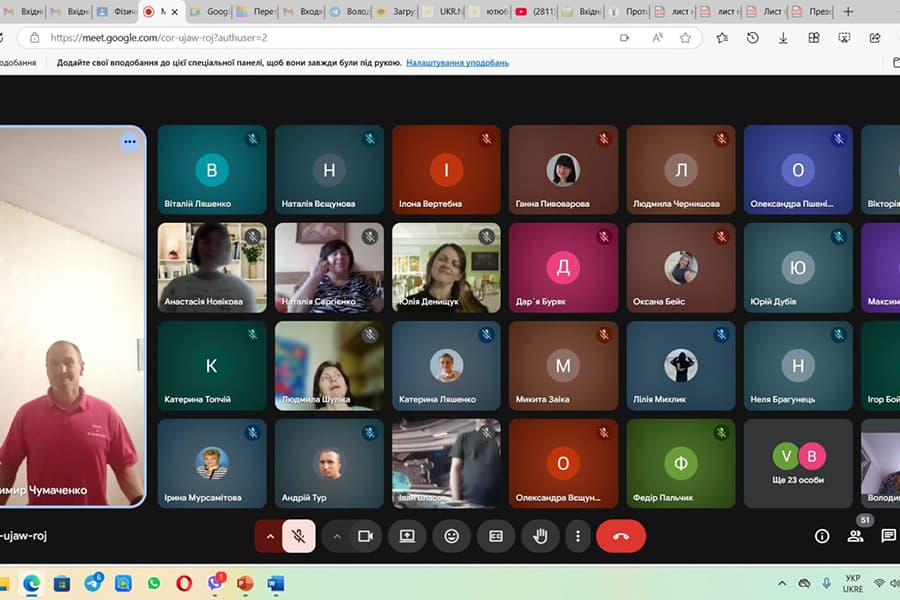Image resolution: width=900 pixels, height=600 pixels.
Task: Switch to the Загру tab
Action: click(395, 11)
